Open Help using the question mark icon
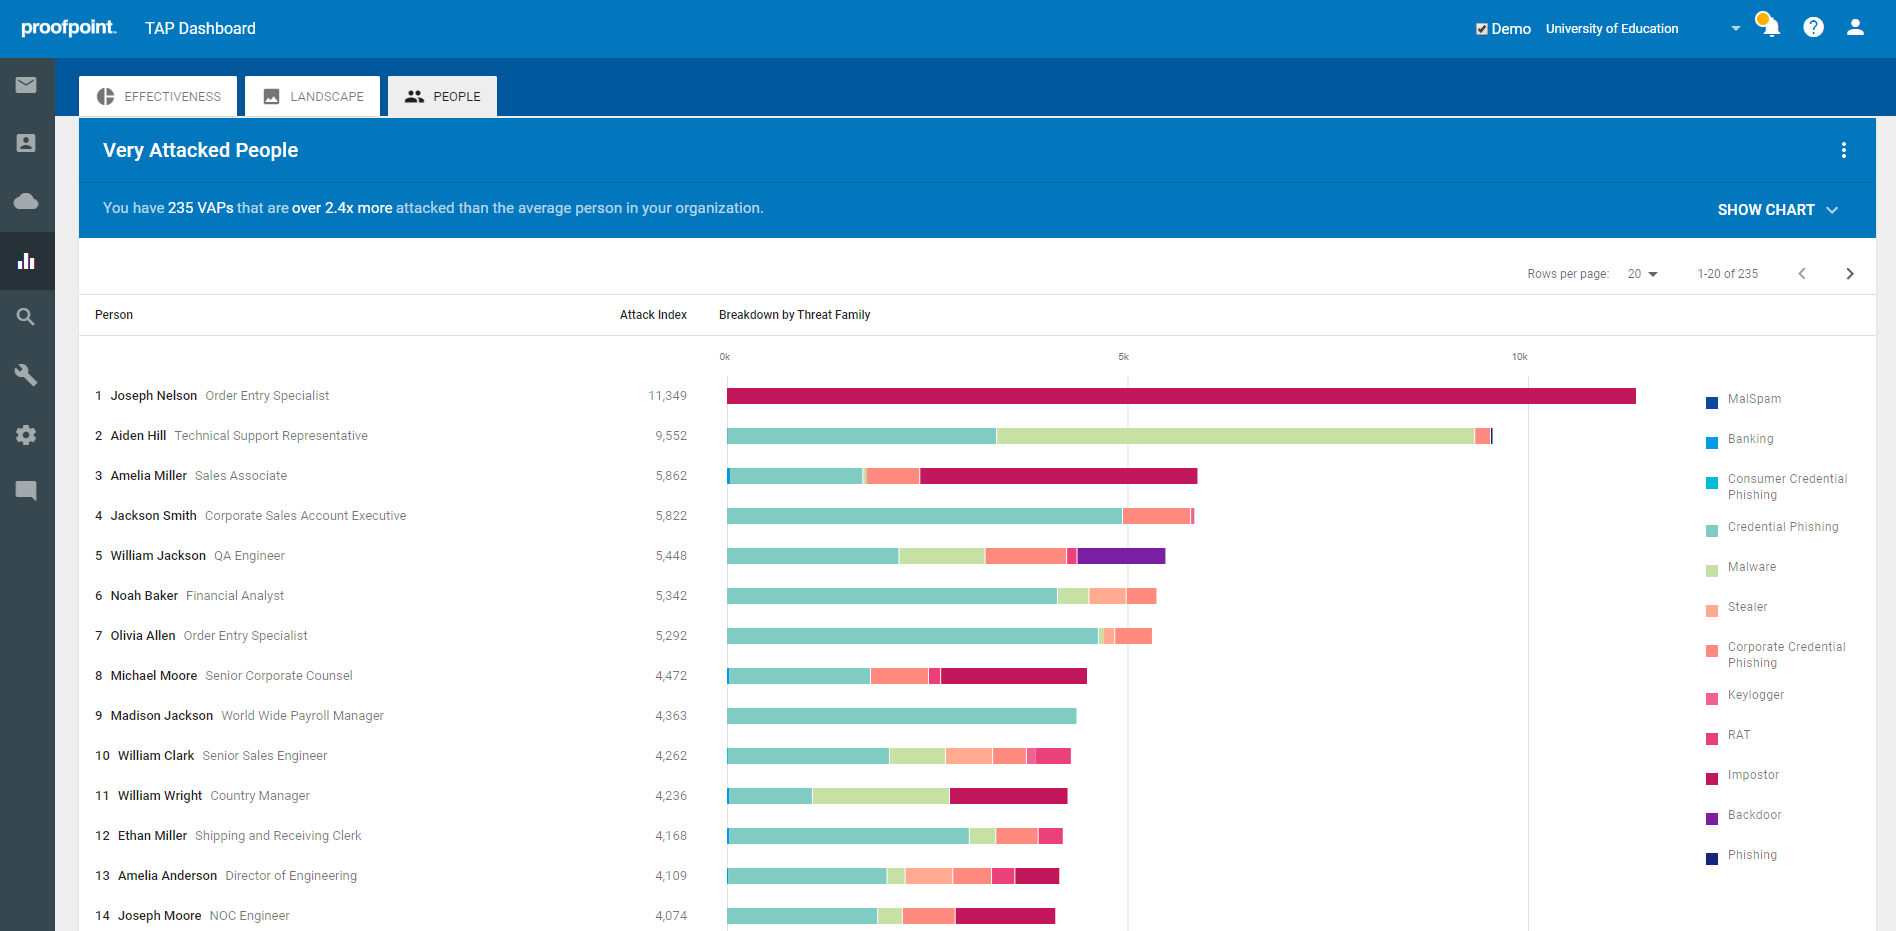Viewport: 1896px width, 931px height. (1813, 27)
